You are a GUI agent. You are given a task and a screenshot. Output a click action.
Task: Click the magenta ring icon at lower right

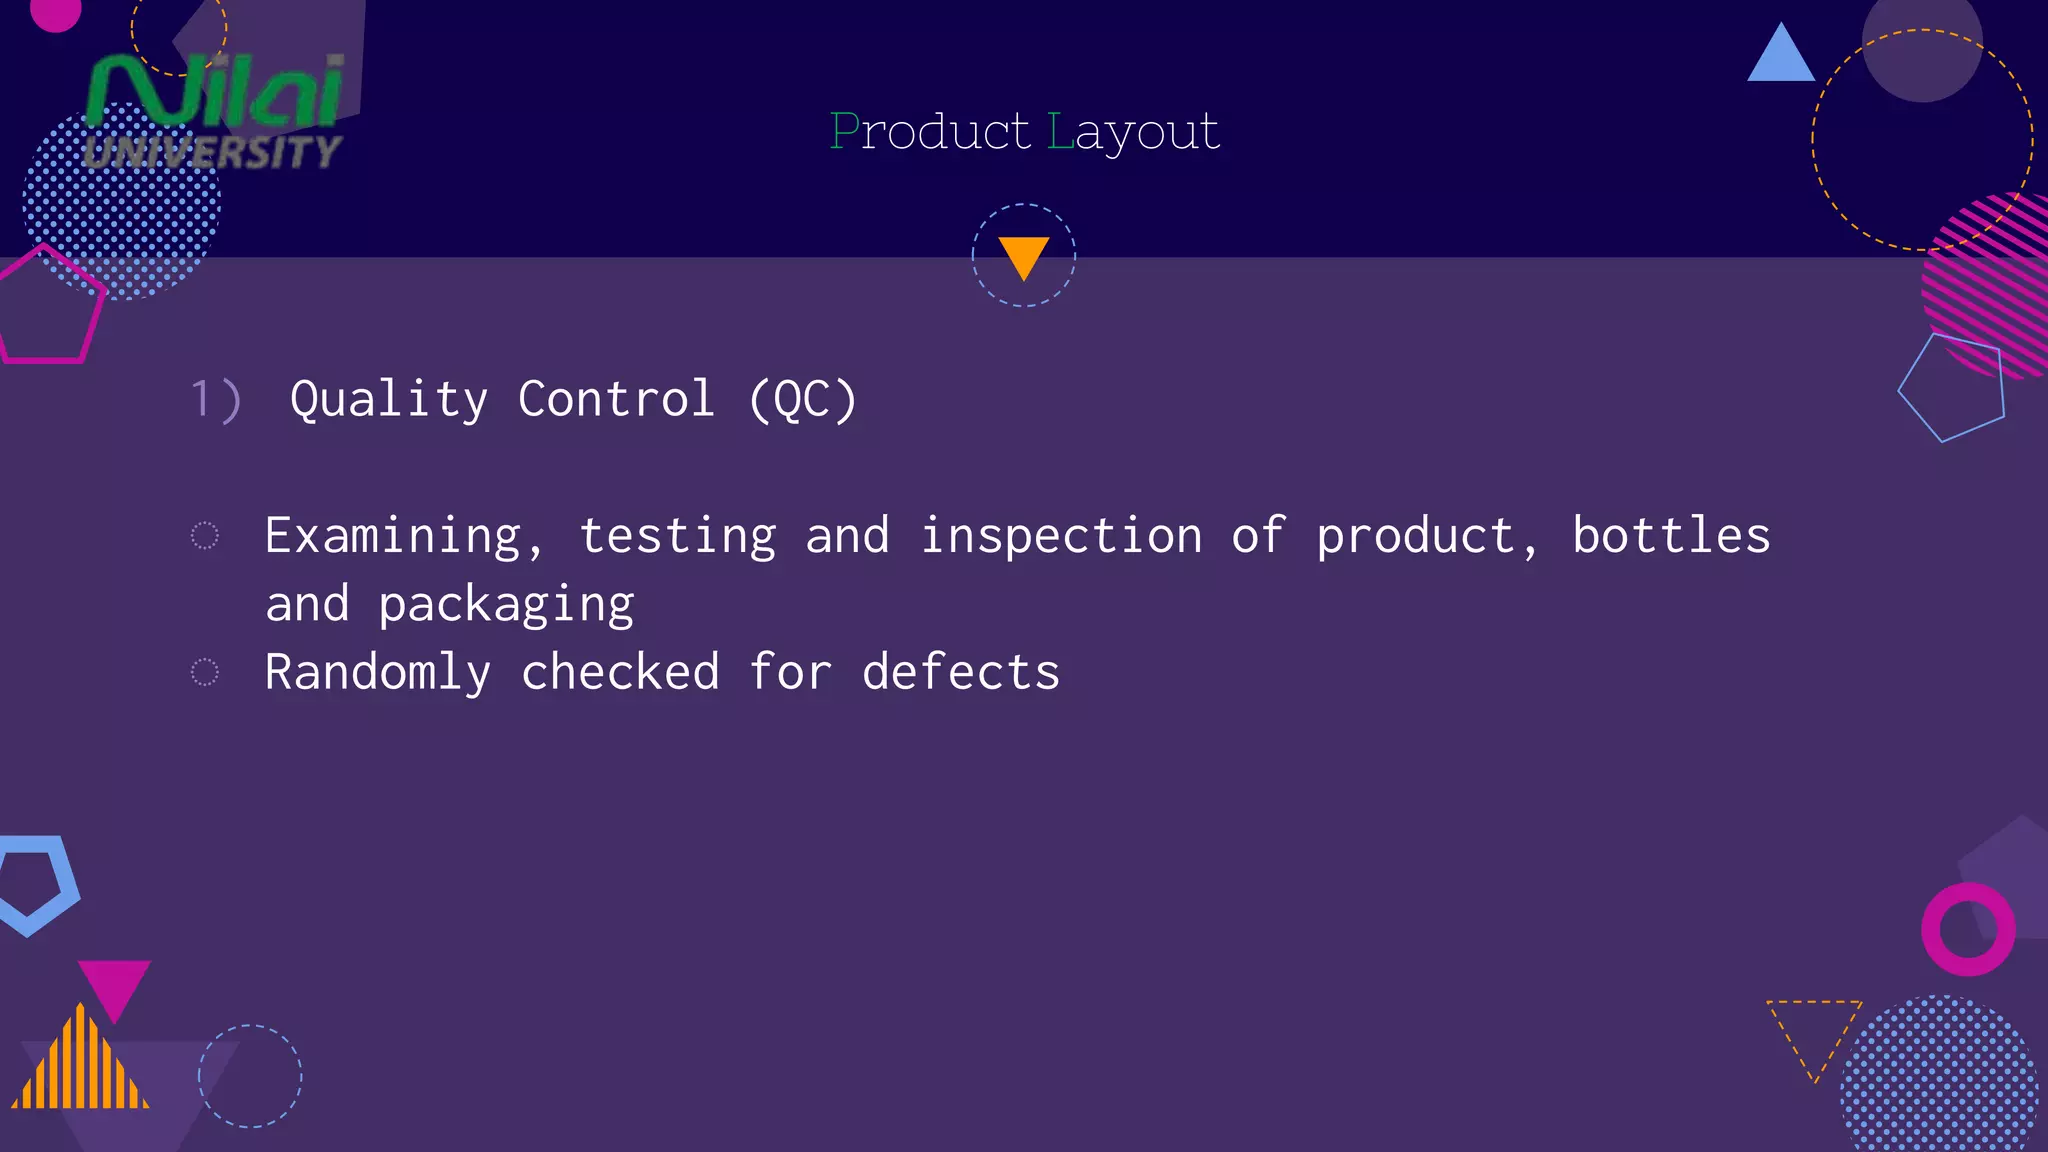click(x=1968, y=929)
